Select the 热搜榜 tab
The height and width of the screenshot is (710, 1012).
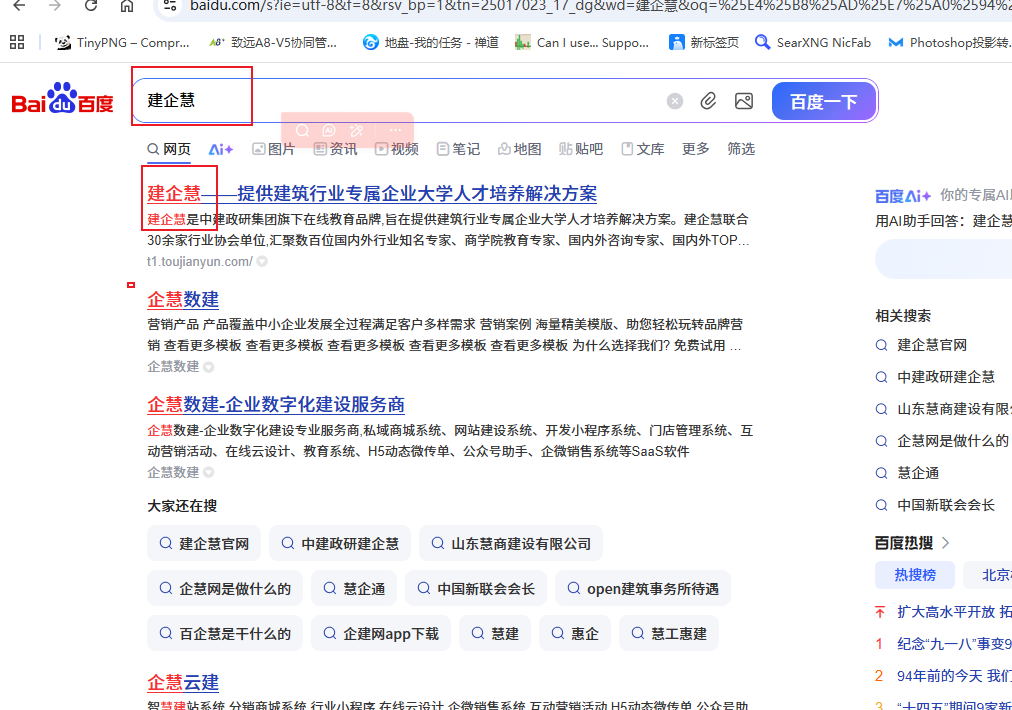click(915, 575)
